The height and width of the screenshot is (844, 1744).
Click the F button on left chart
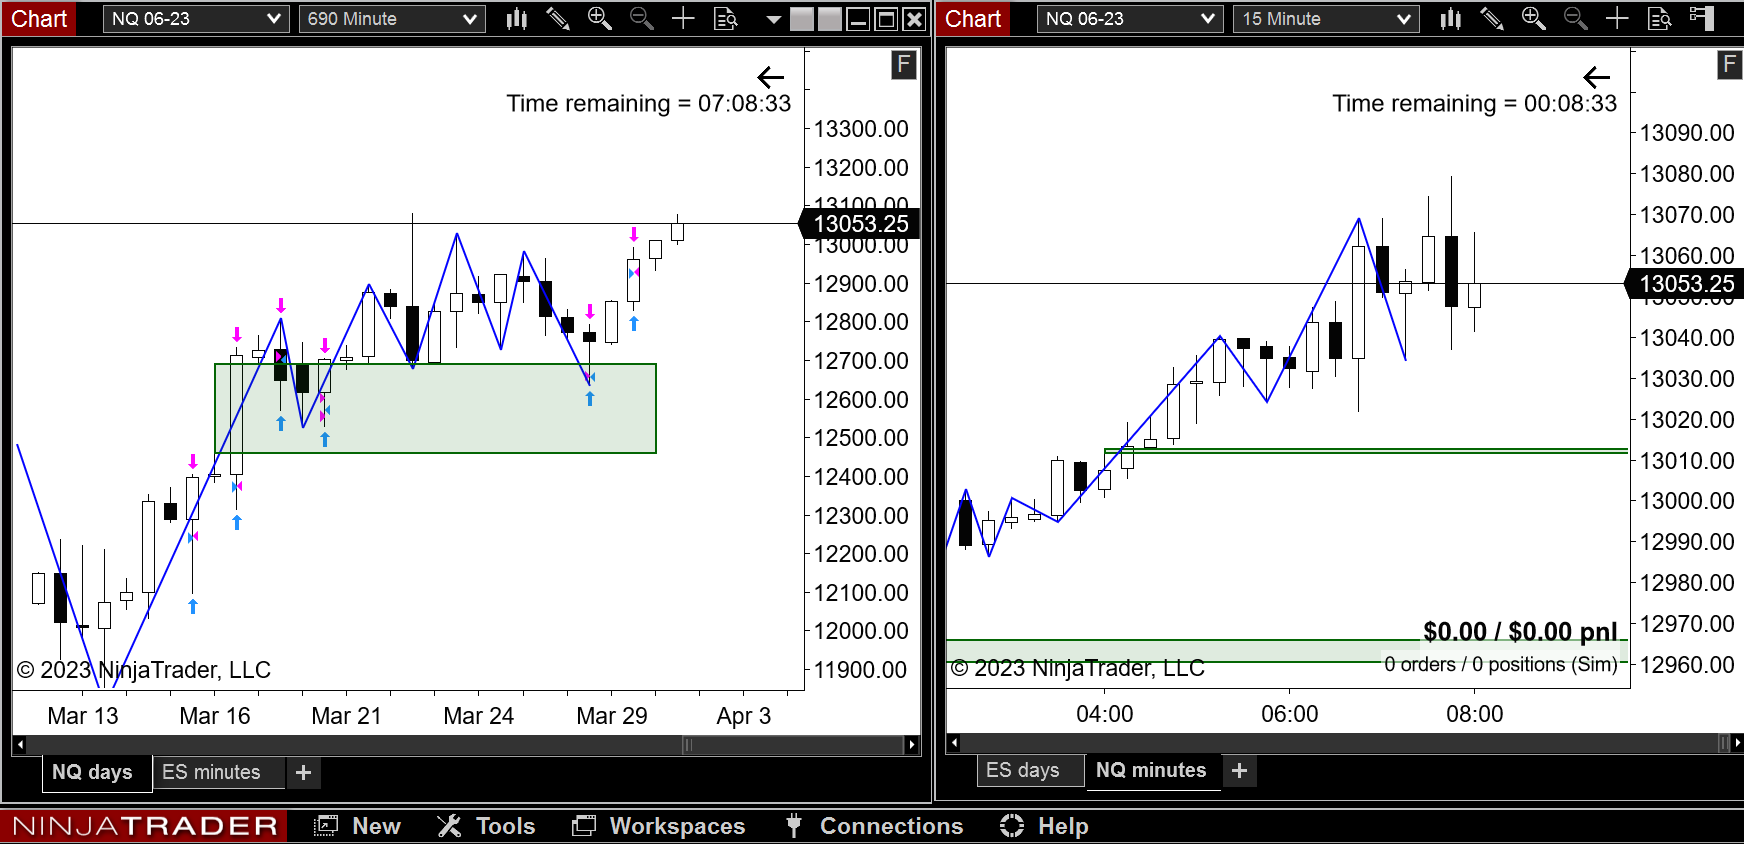[x=904, y=66]
